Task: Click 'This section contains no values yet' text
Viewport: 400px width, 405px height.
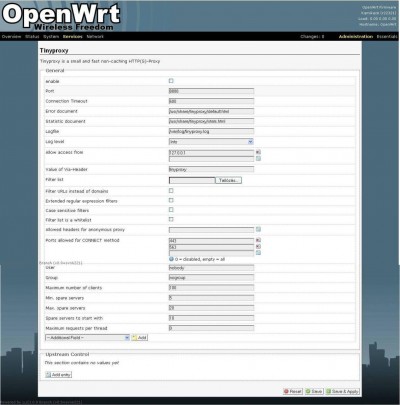Action: pyautogui.click(x=82, y=363)
